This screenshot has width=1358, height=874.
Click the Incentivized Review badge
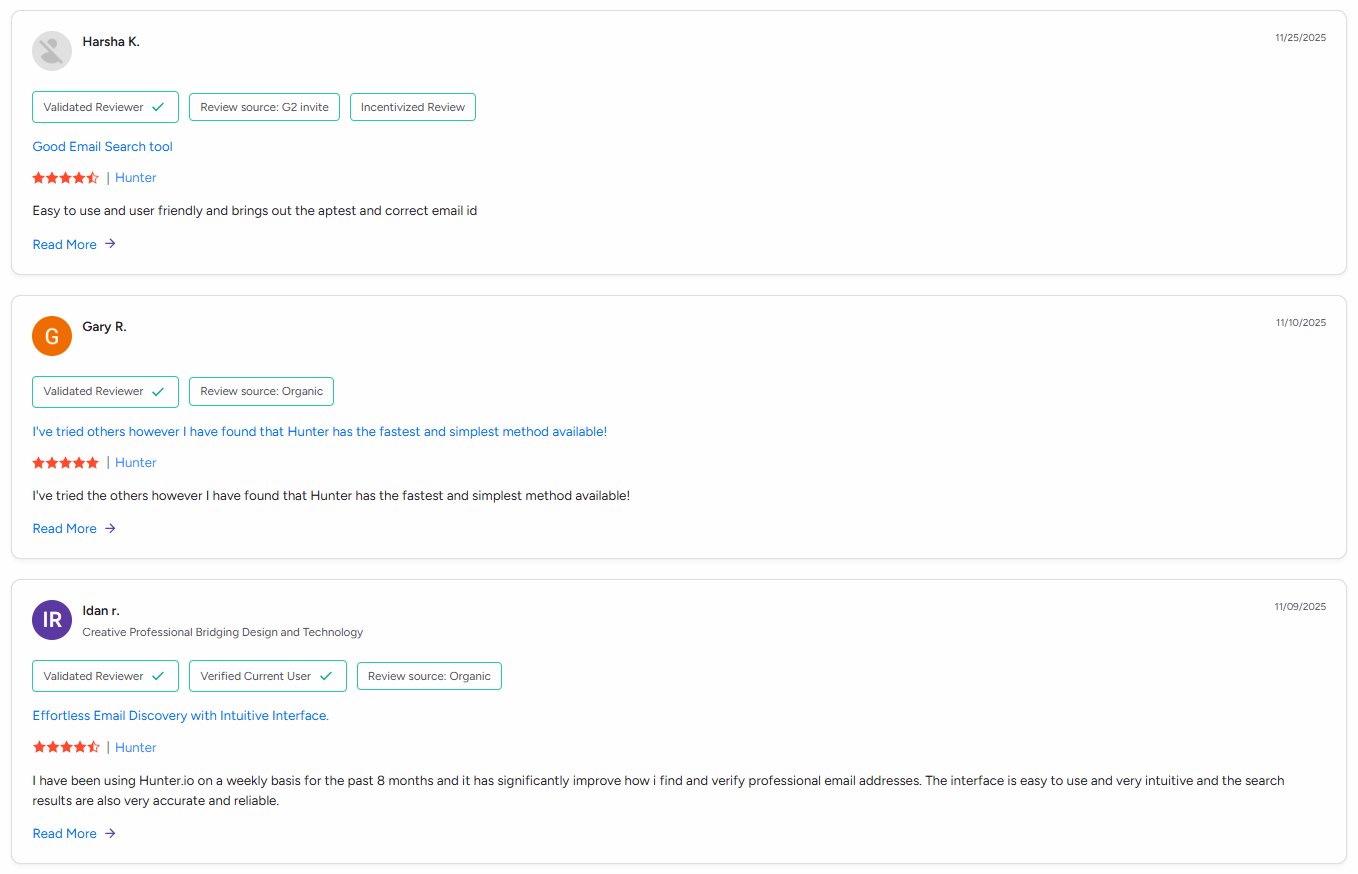[x=412, y=107]
